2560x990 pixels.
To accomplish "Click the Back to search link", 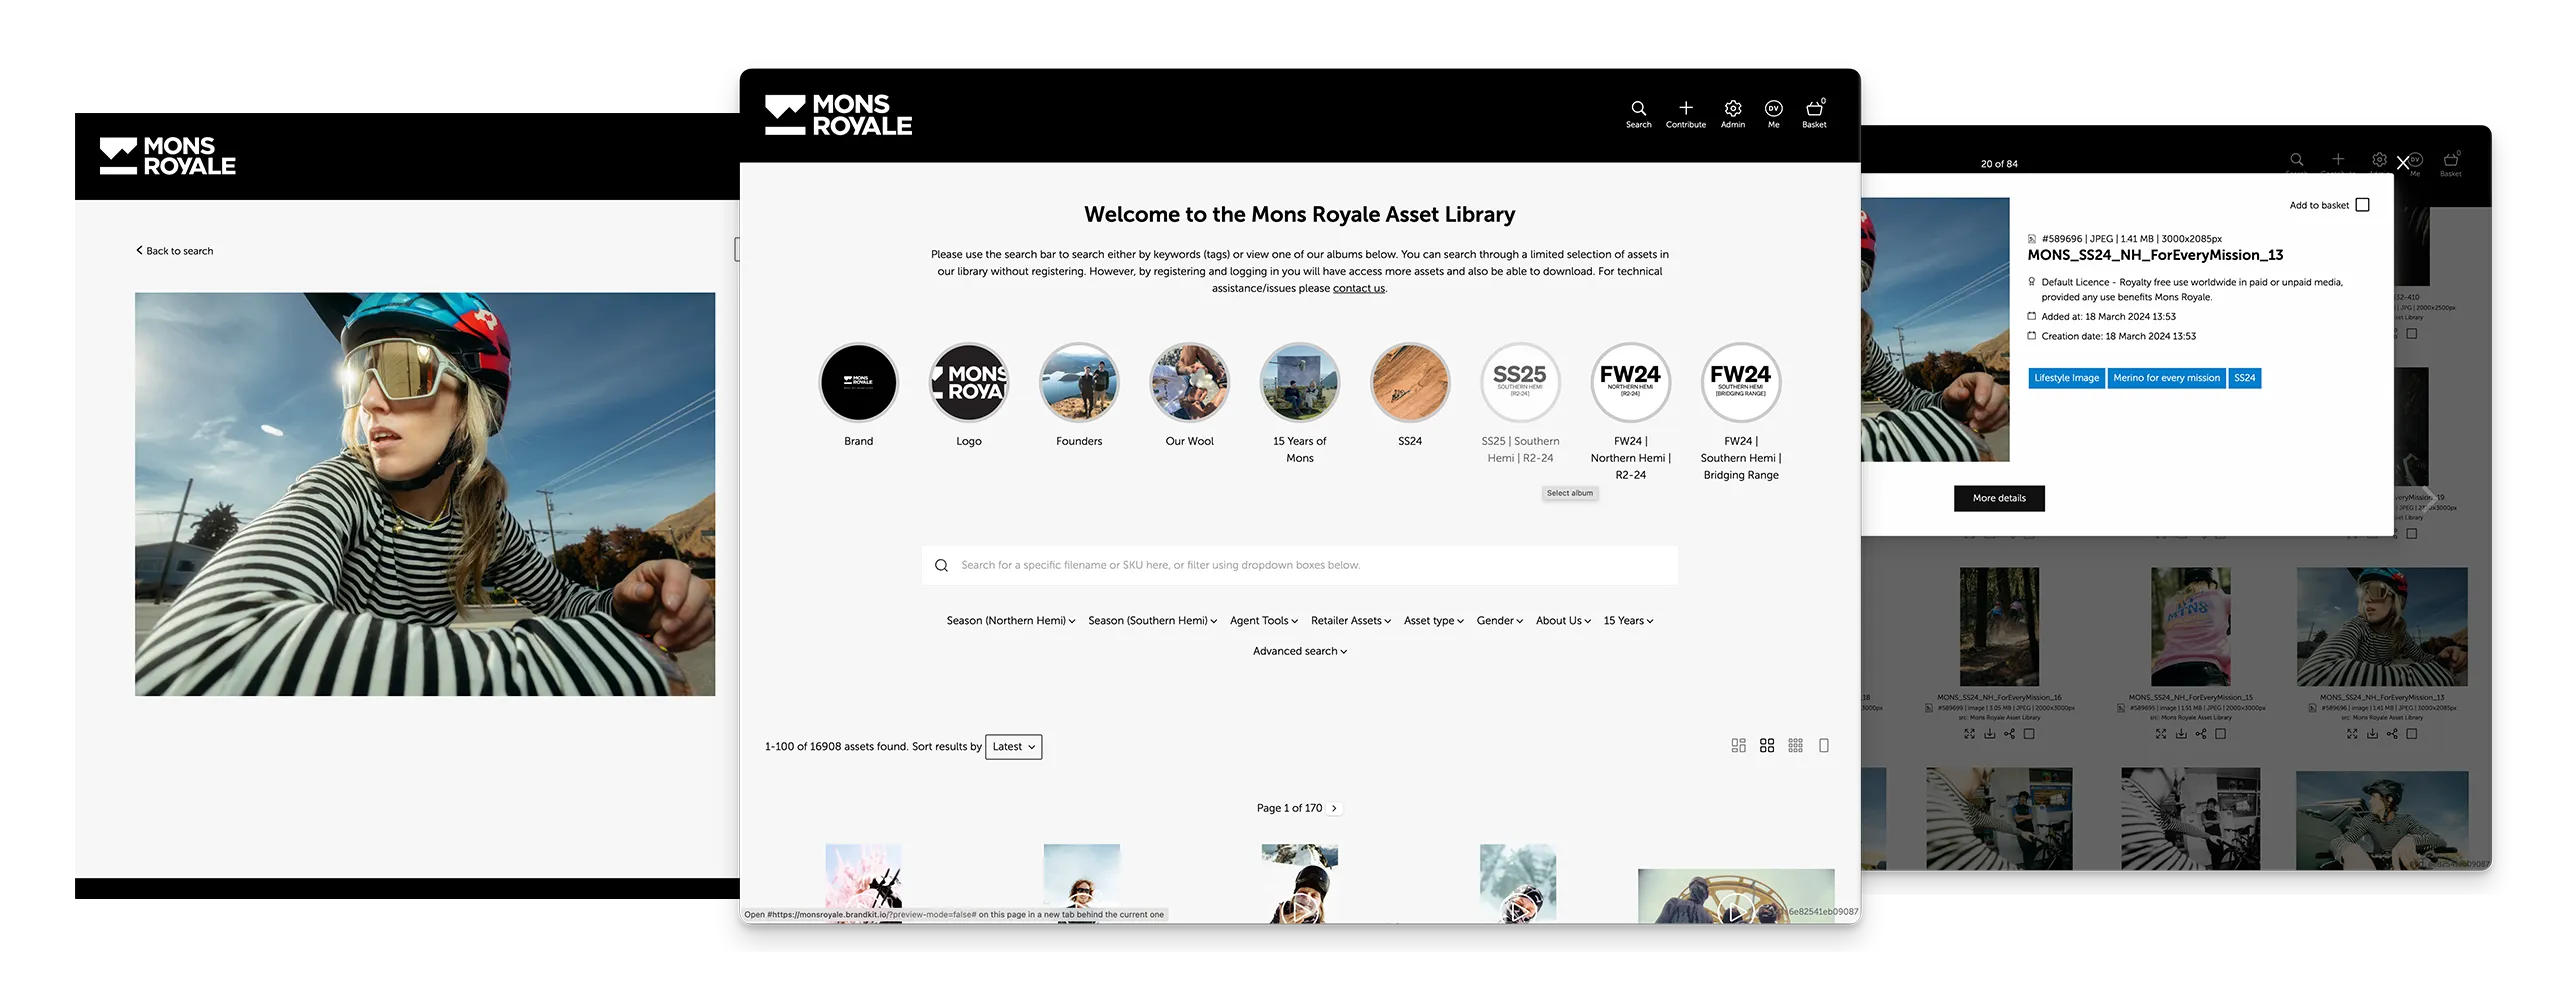I will pos(175,251).
